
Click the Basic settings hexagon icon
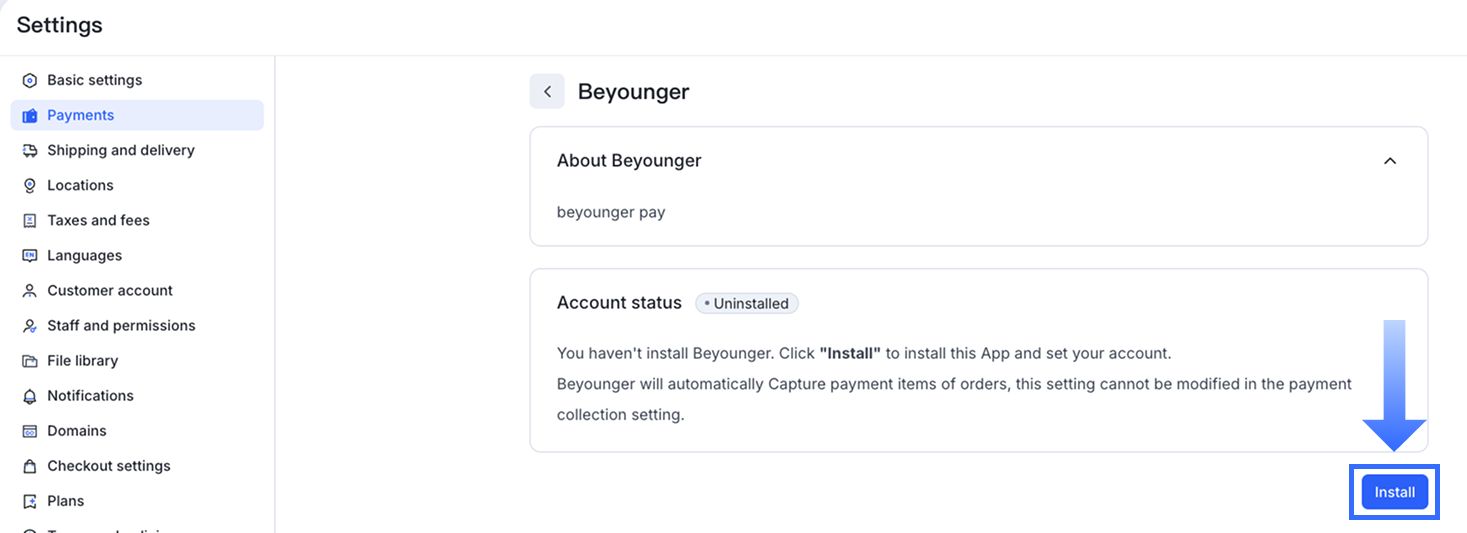30,80
